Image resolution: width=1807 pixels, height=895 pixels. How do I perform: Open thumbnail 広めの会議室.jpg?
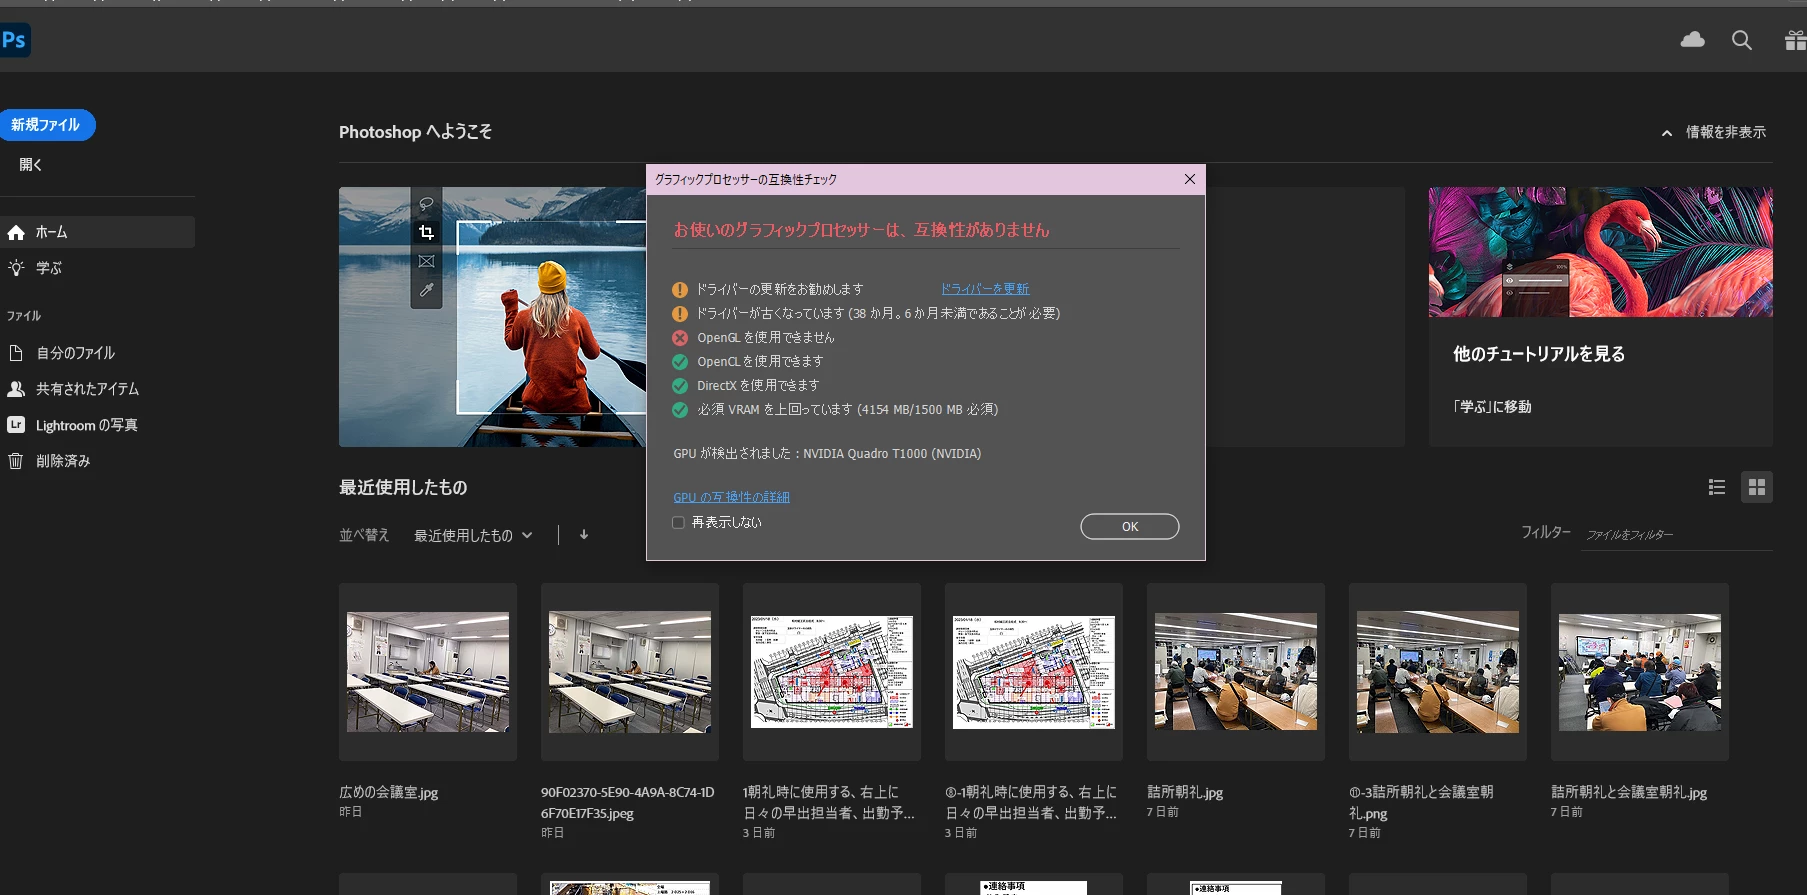(428, 672)
